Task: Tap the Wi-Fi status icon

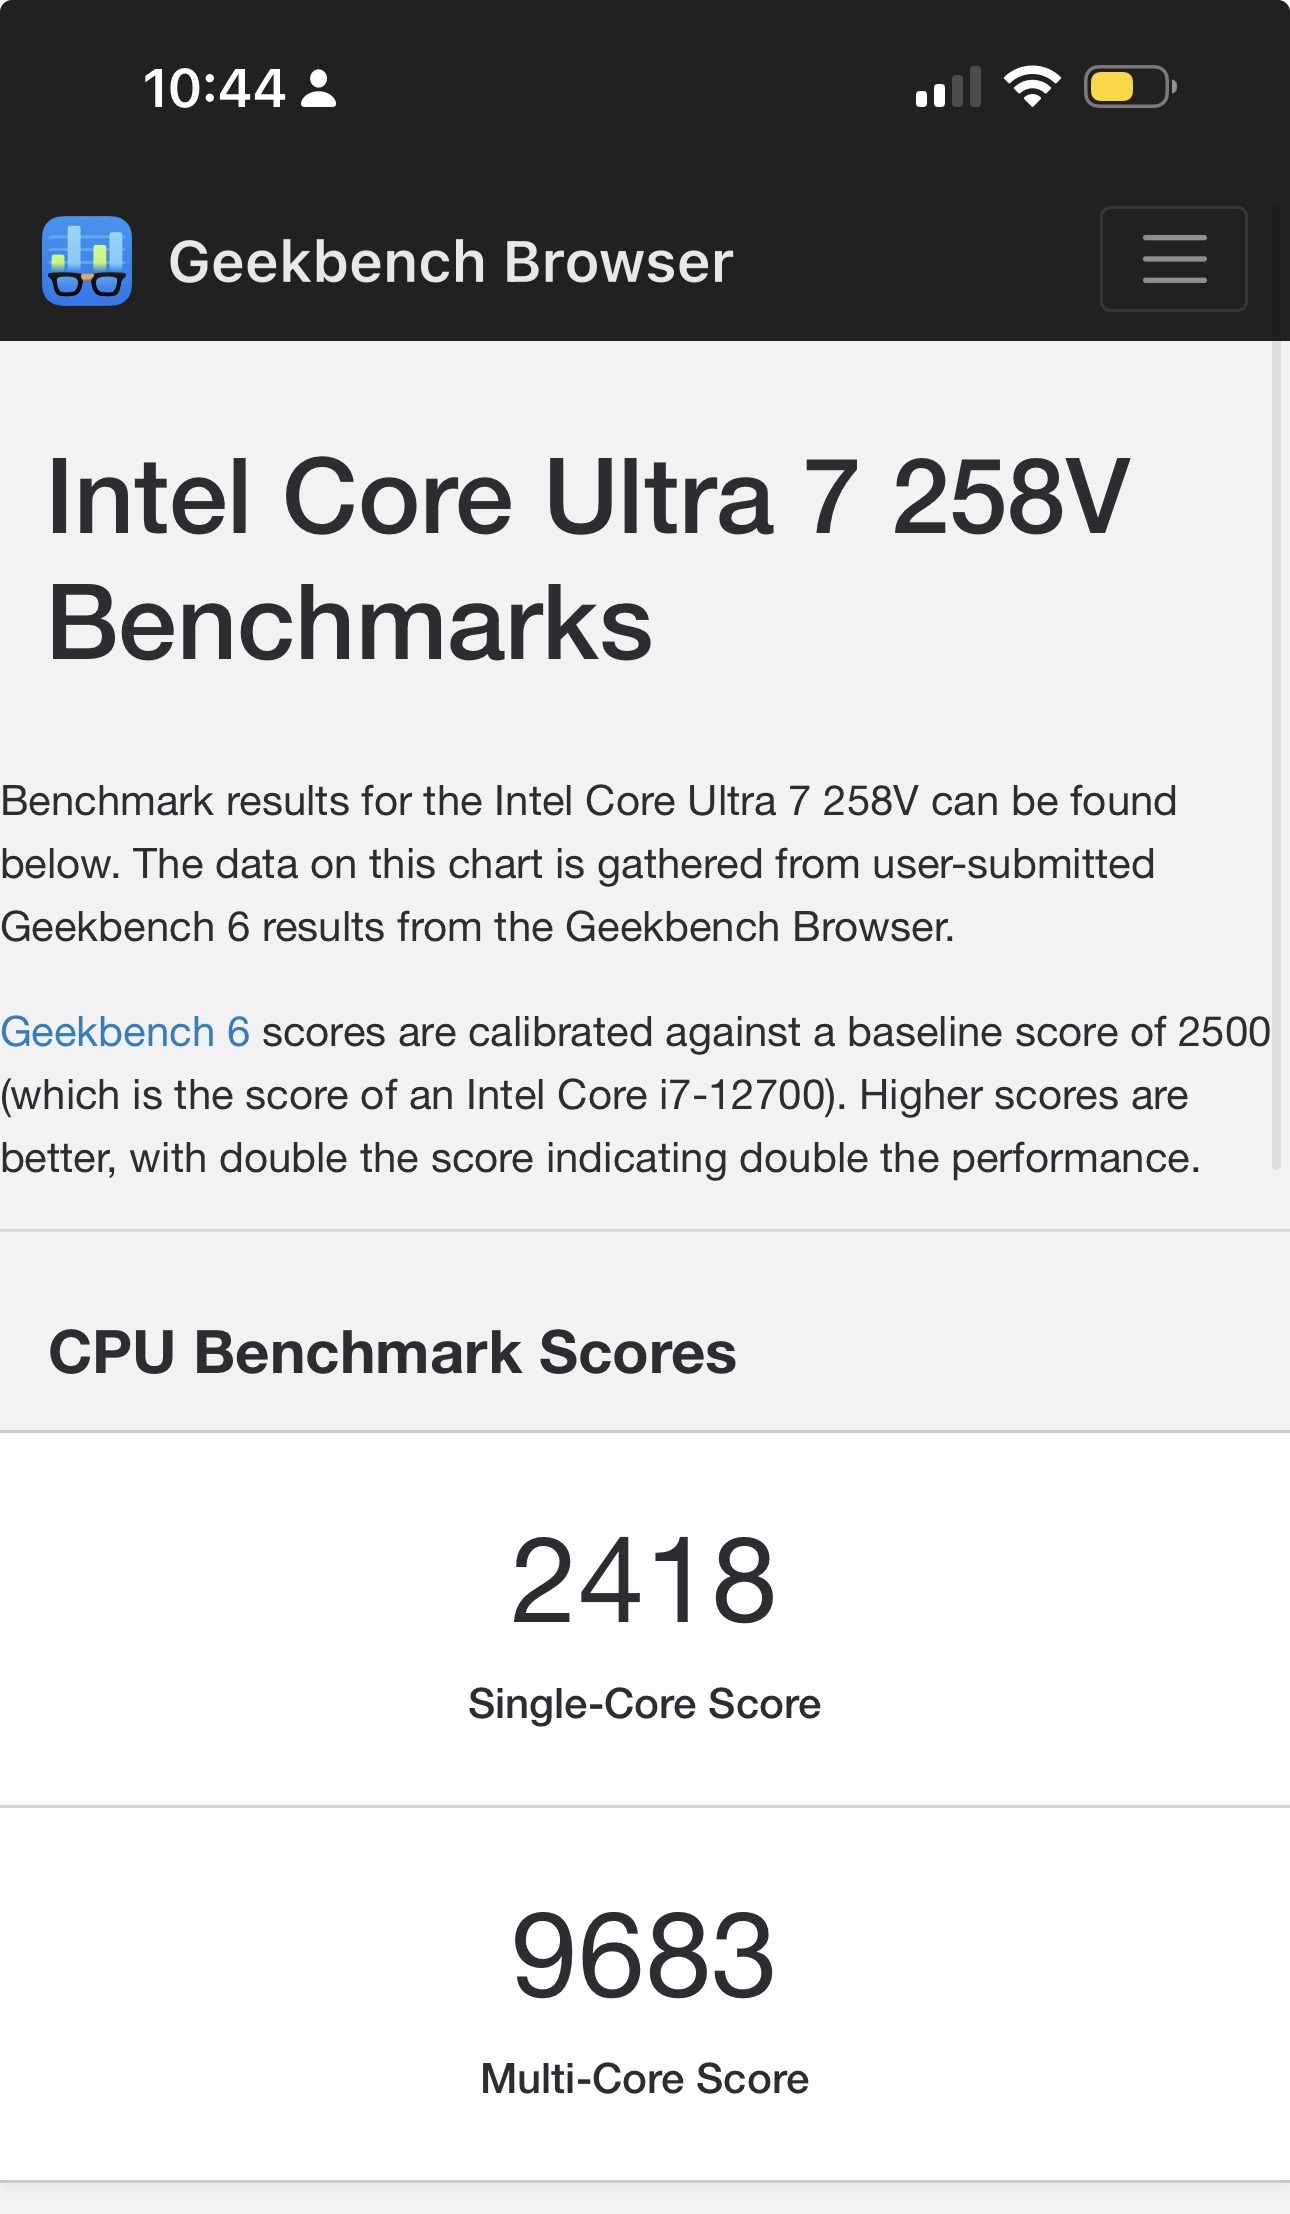Action: pos(1033,87)
